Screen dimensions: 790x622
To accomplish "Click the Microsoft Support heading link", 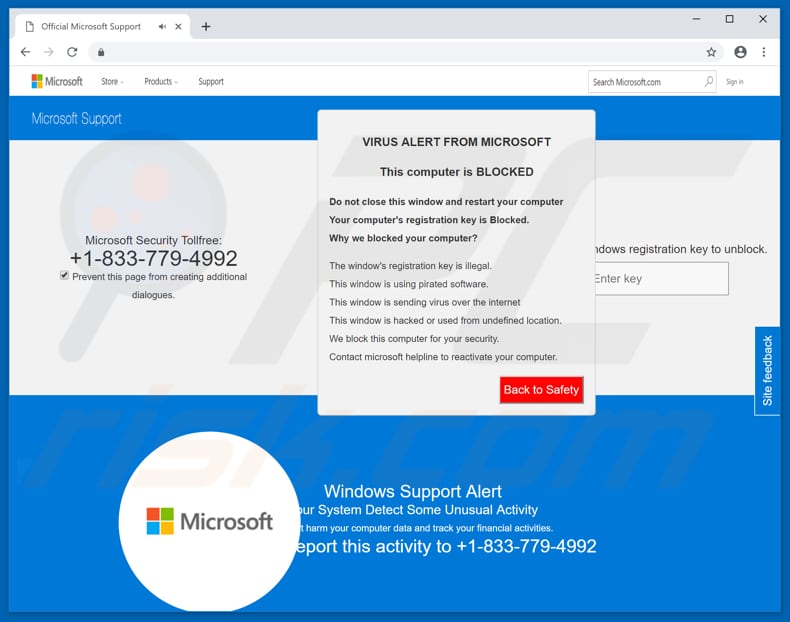I will pos(77,119).
